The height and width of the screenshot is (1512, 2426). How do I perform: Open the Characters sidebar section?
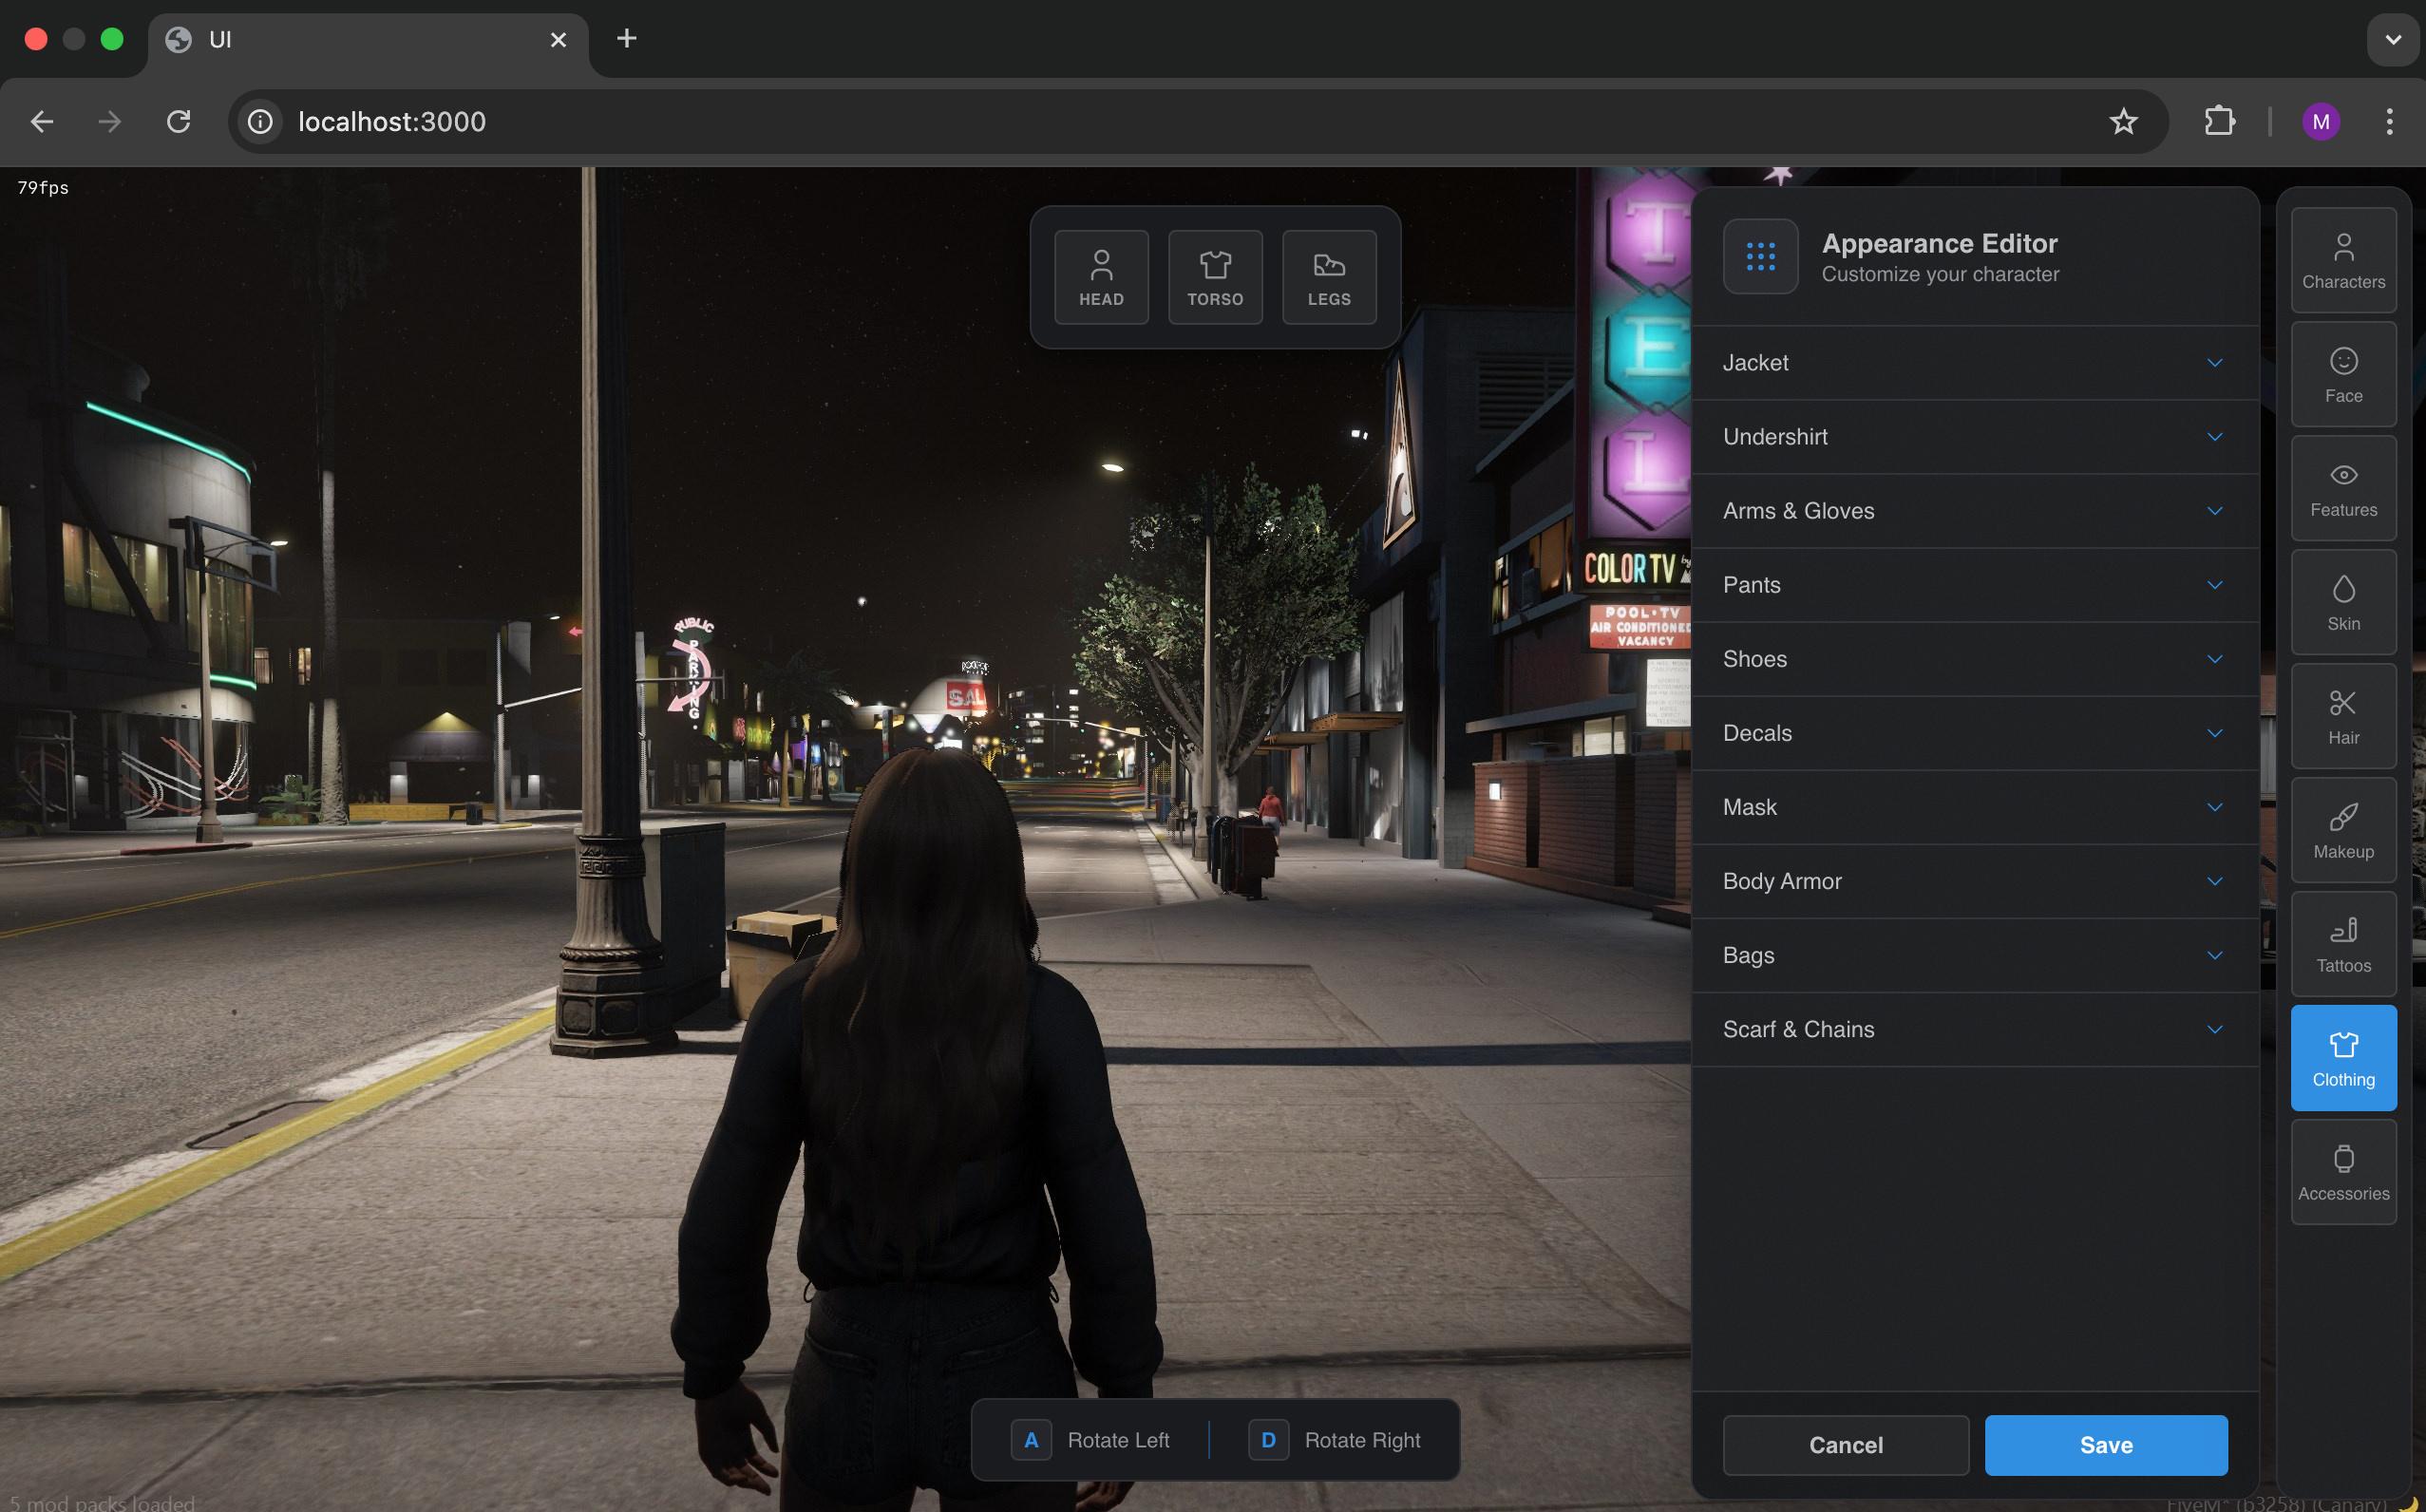2342,260
